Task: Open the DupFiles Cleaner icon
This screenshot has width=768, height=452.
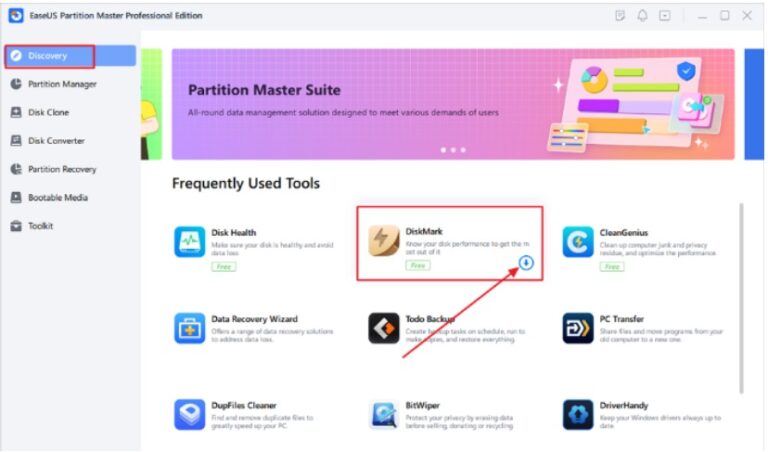Action: coord(190,414)
